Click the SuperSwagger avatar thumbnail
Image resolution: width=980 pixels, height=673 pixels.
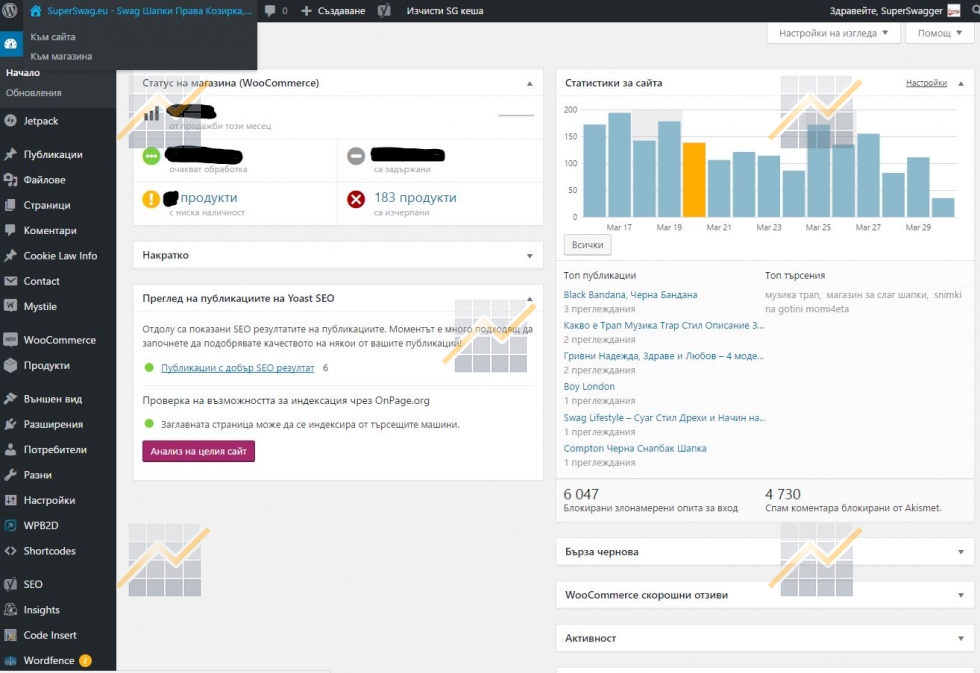[x=954, y=11]
